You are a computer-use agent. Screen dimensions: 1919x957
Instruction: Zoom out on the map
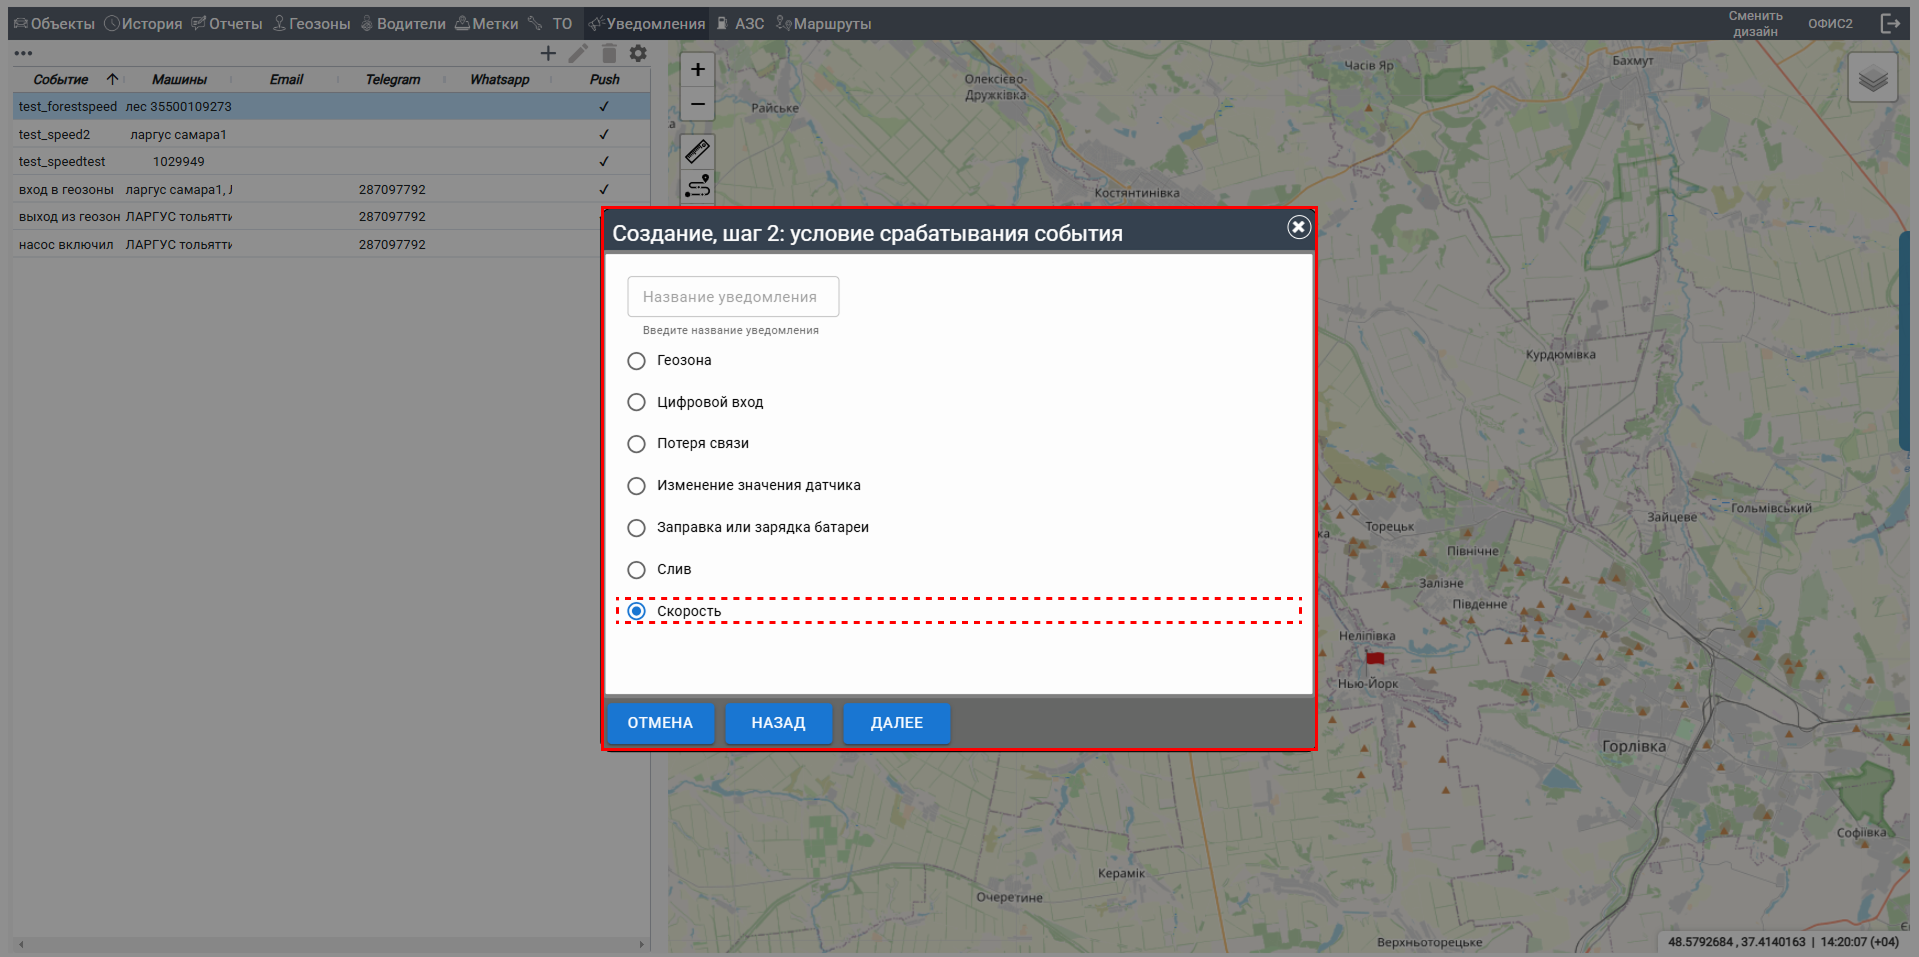tap(698, 104)
